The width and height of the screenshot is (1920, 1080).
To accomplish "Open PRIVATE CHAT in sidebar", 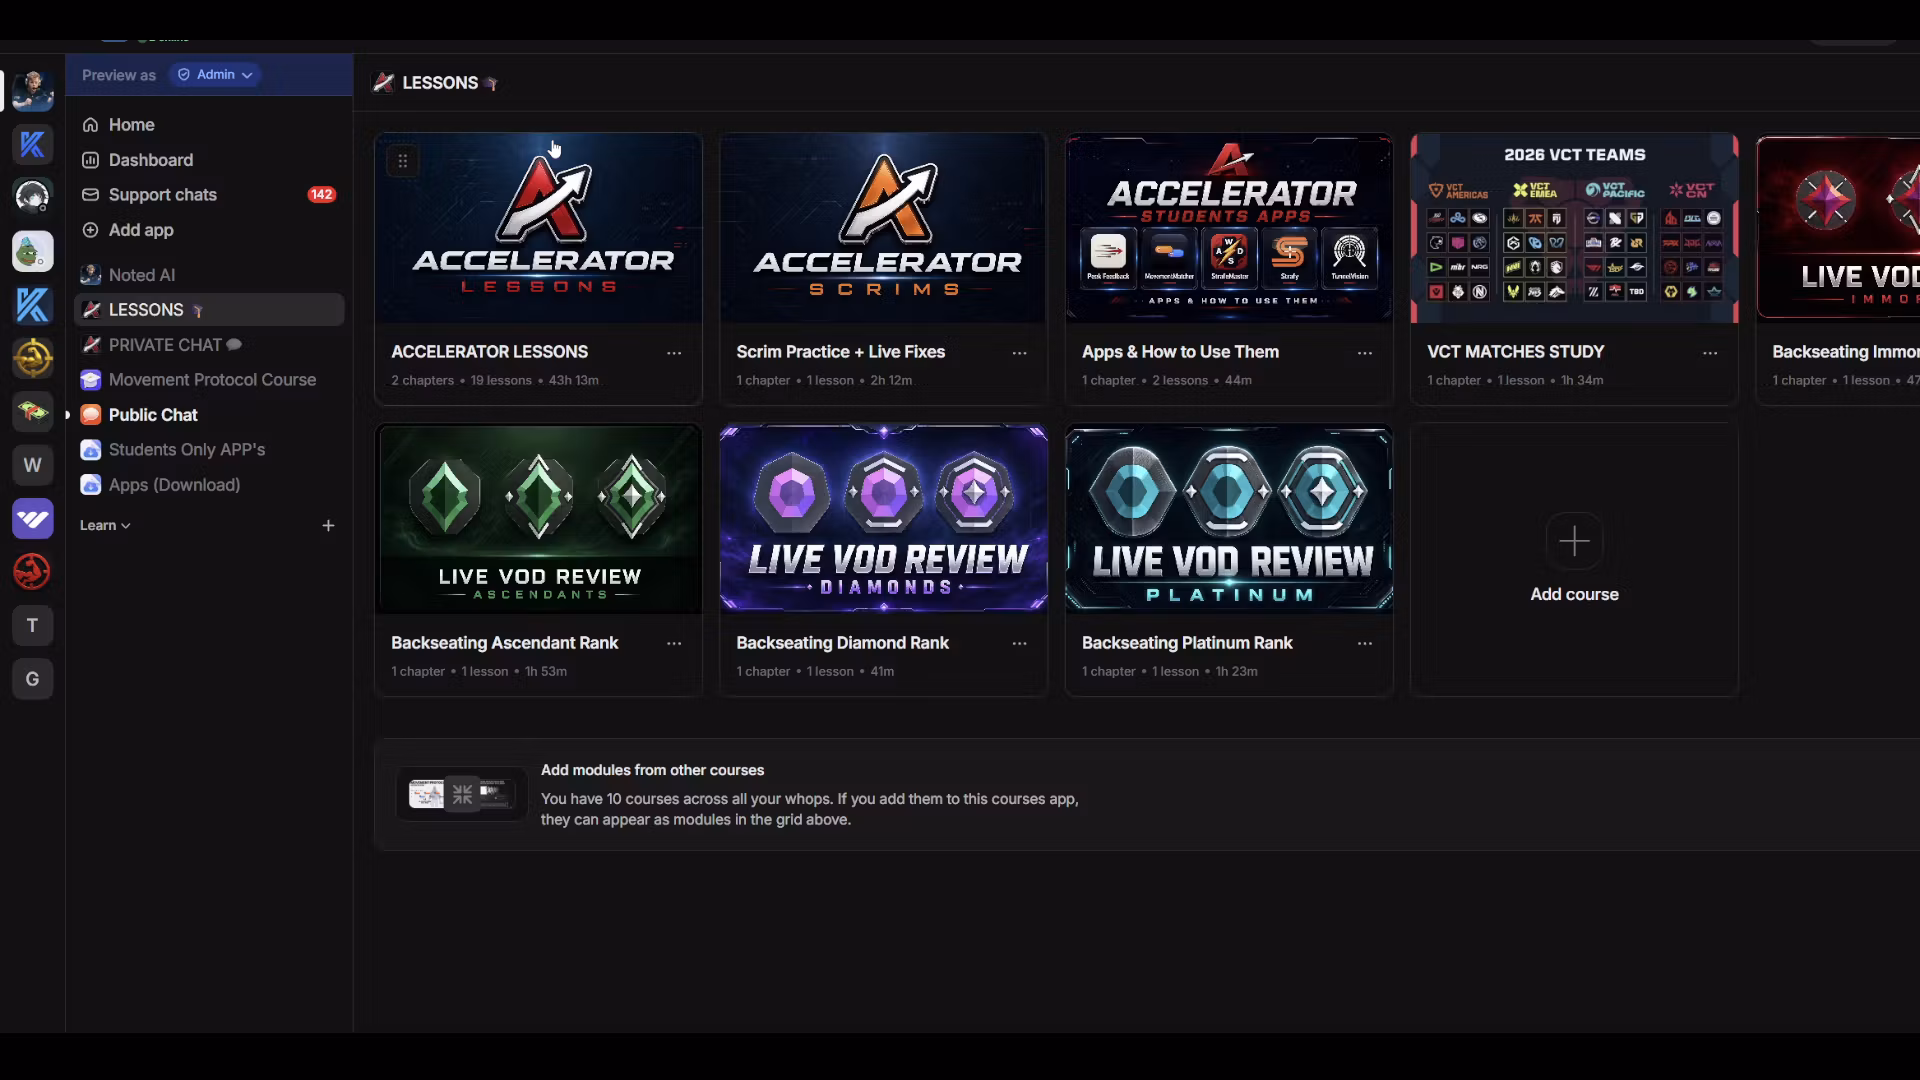I will coord(209,345).
